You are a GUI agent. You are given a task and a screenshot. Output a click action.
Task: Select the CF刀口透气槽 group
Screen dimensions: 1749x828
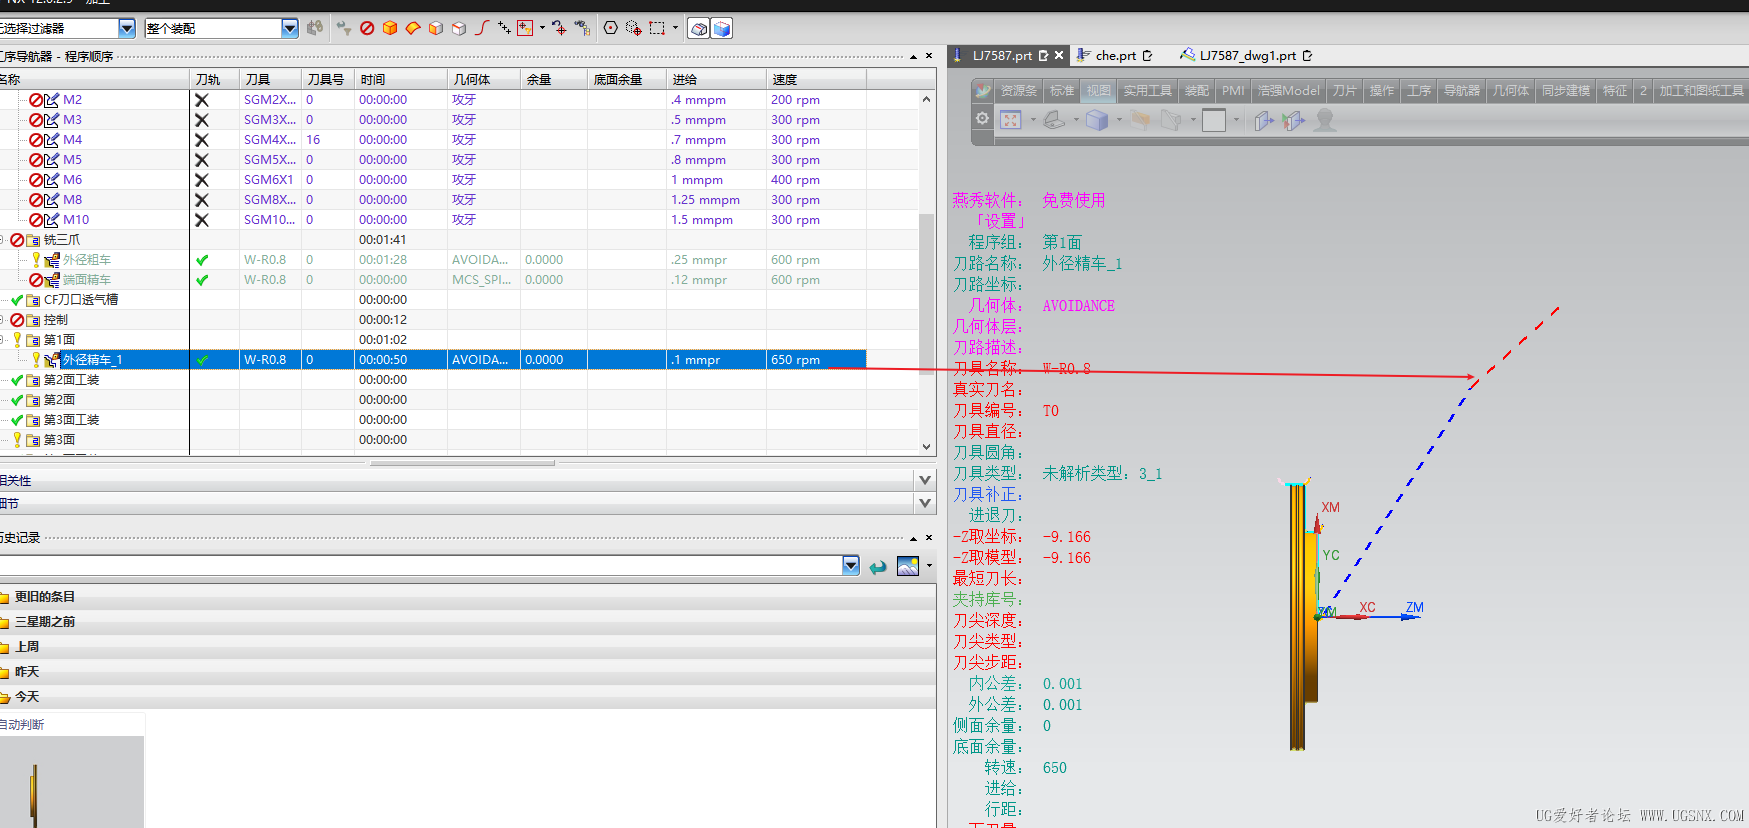point(80,299)
